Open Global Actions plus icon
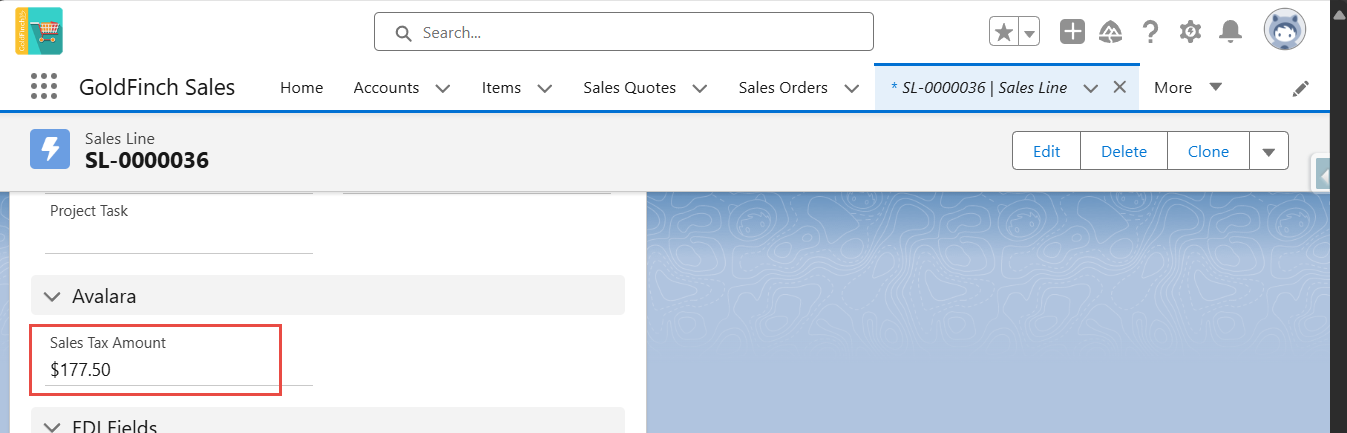Screen dimensions: 1347x433 tap(1072, 32)
